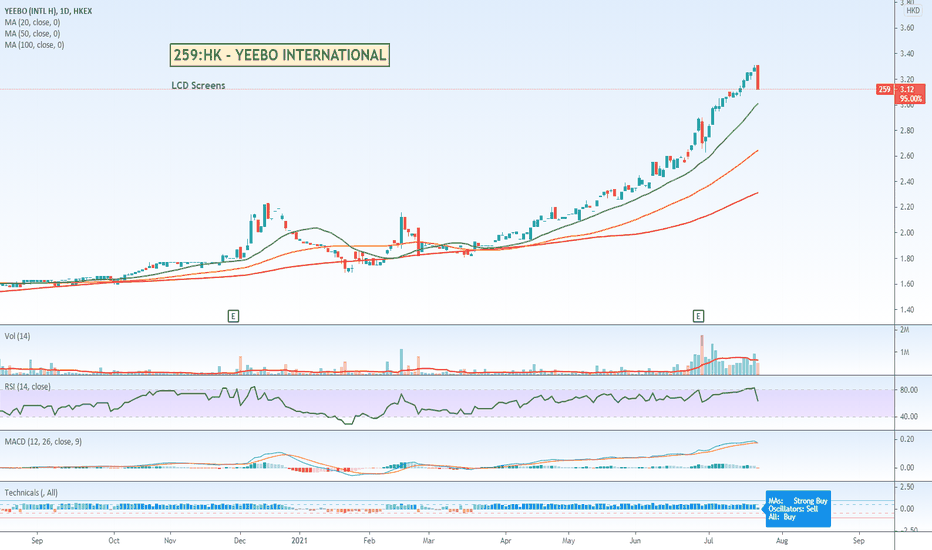Click the 3.40 price scale label
Image resolution: width=932 pixels, height=550 pixels.
pos(907,54)
